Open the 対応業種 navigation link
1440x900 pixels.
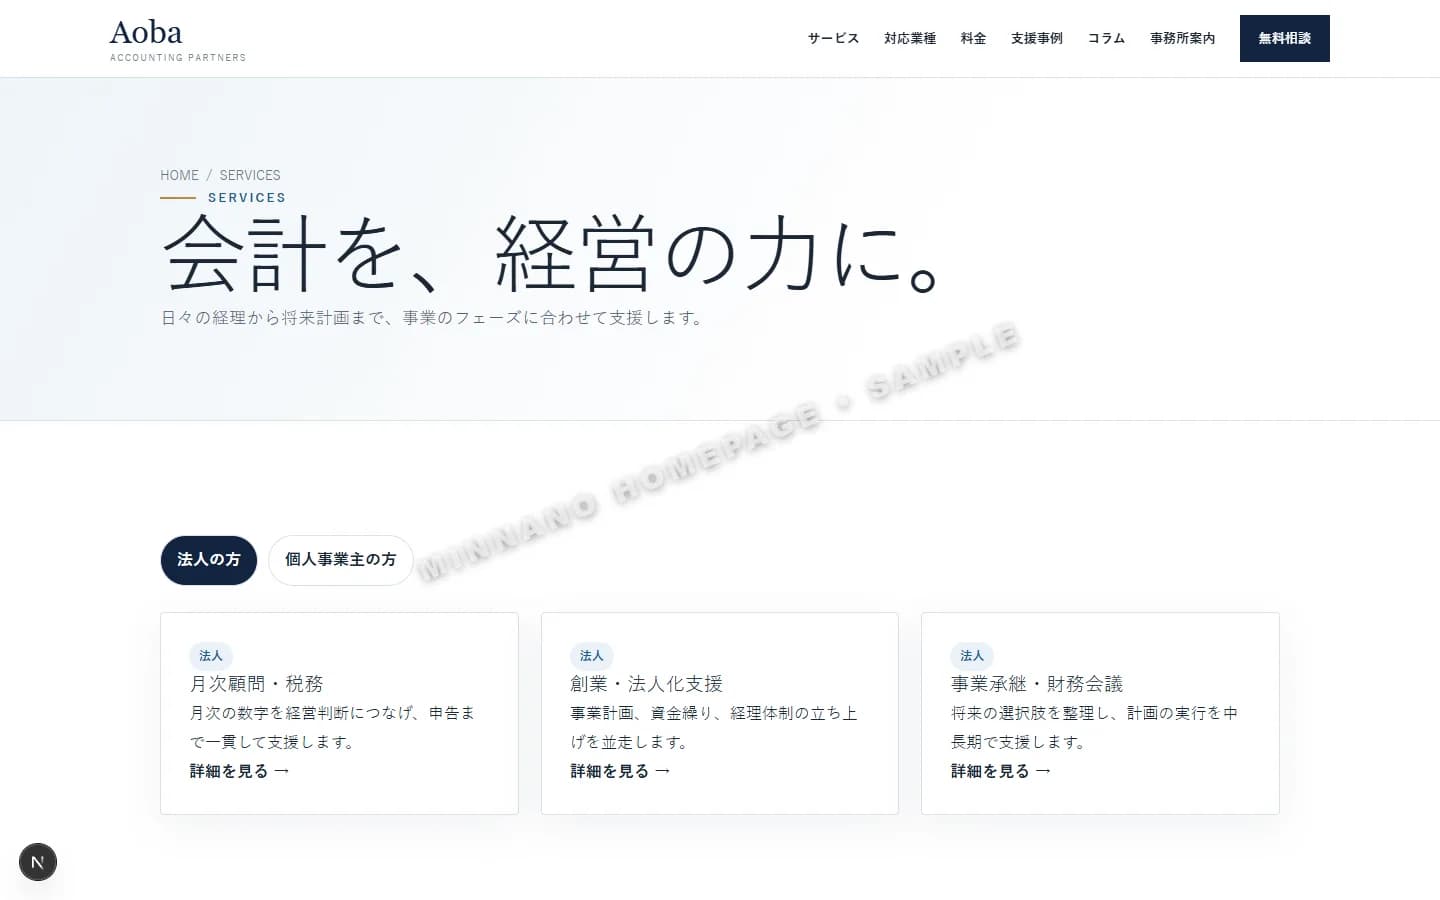(x=910, y=38)
